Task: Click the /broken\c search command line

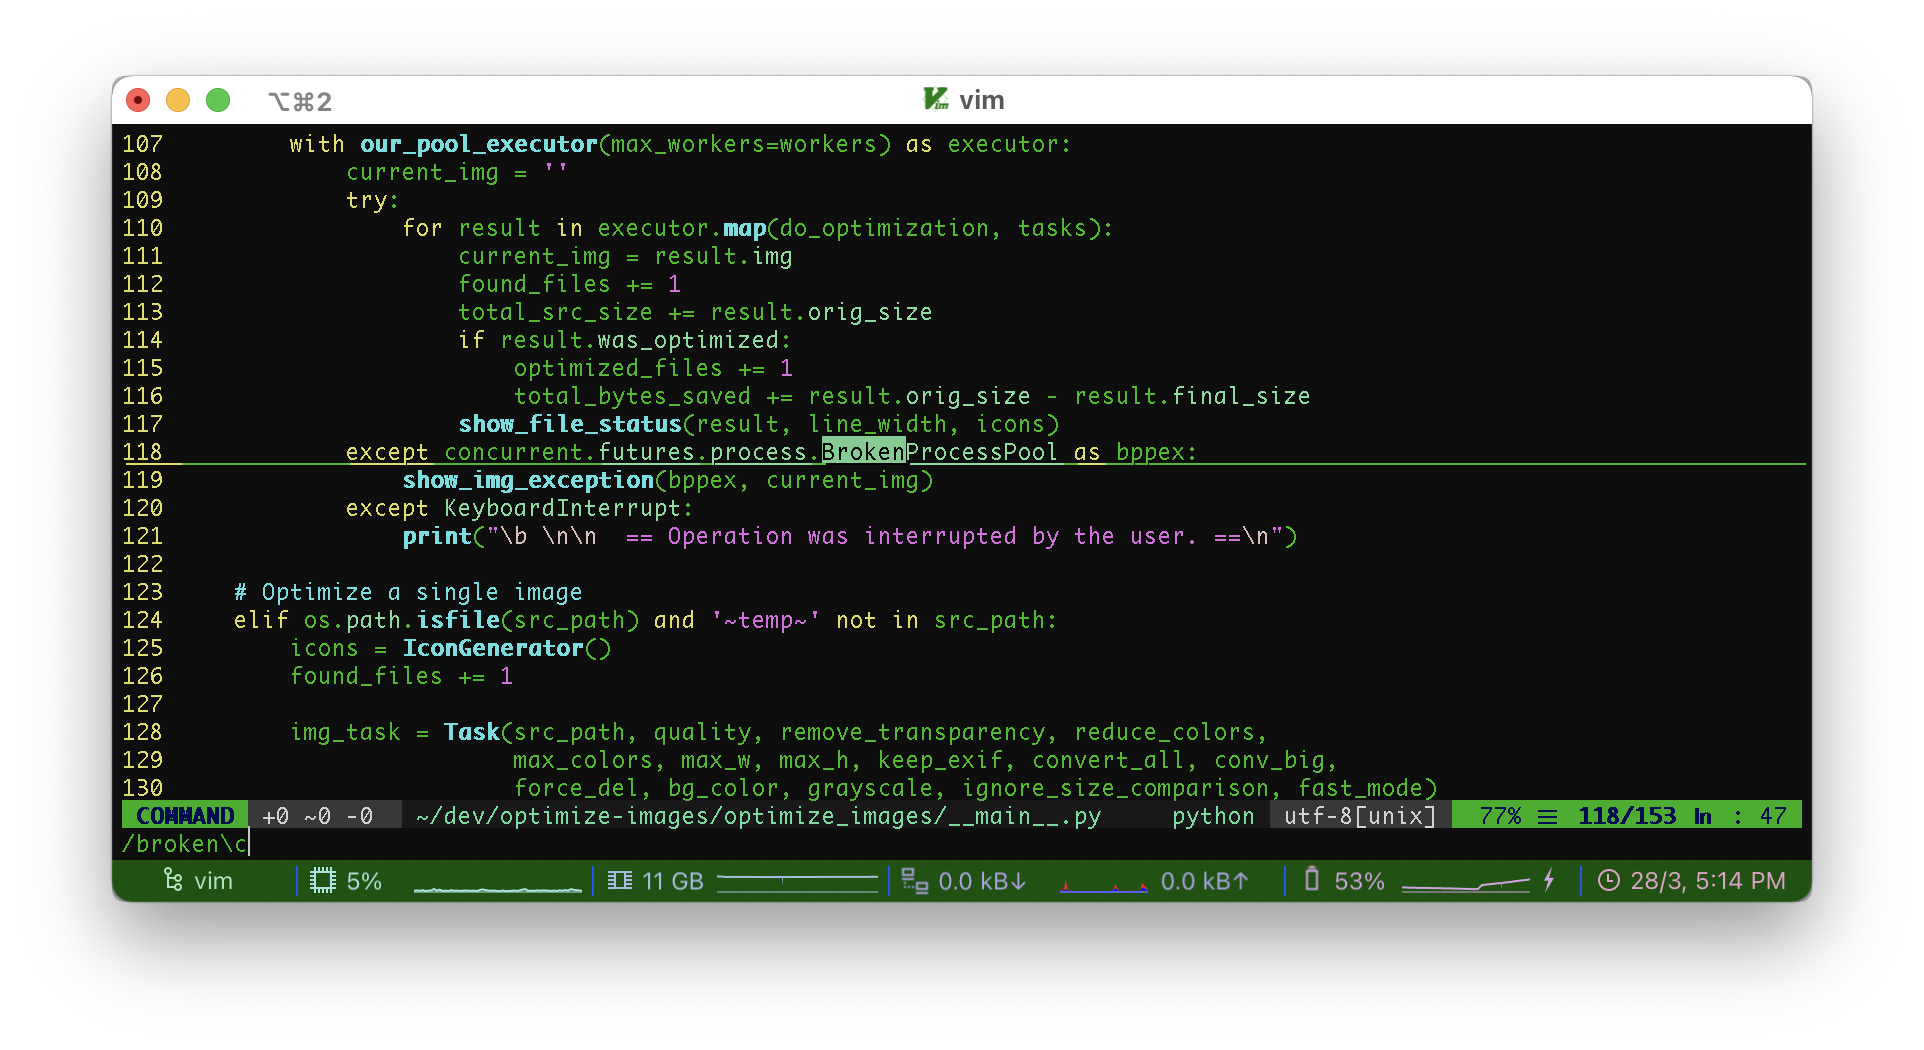Action: coord(185,844)
